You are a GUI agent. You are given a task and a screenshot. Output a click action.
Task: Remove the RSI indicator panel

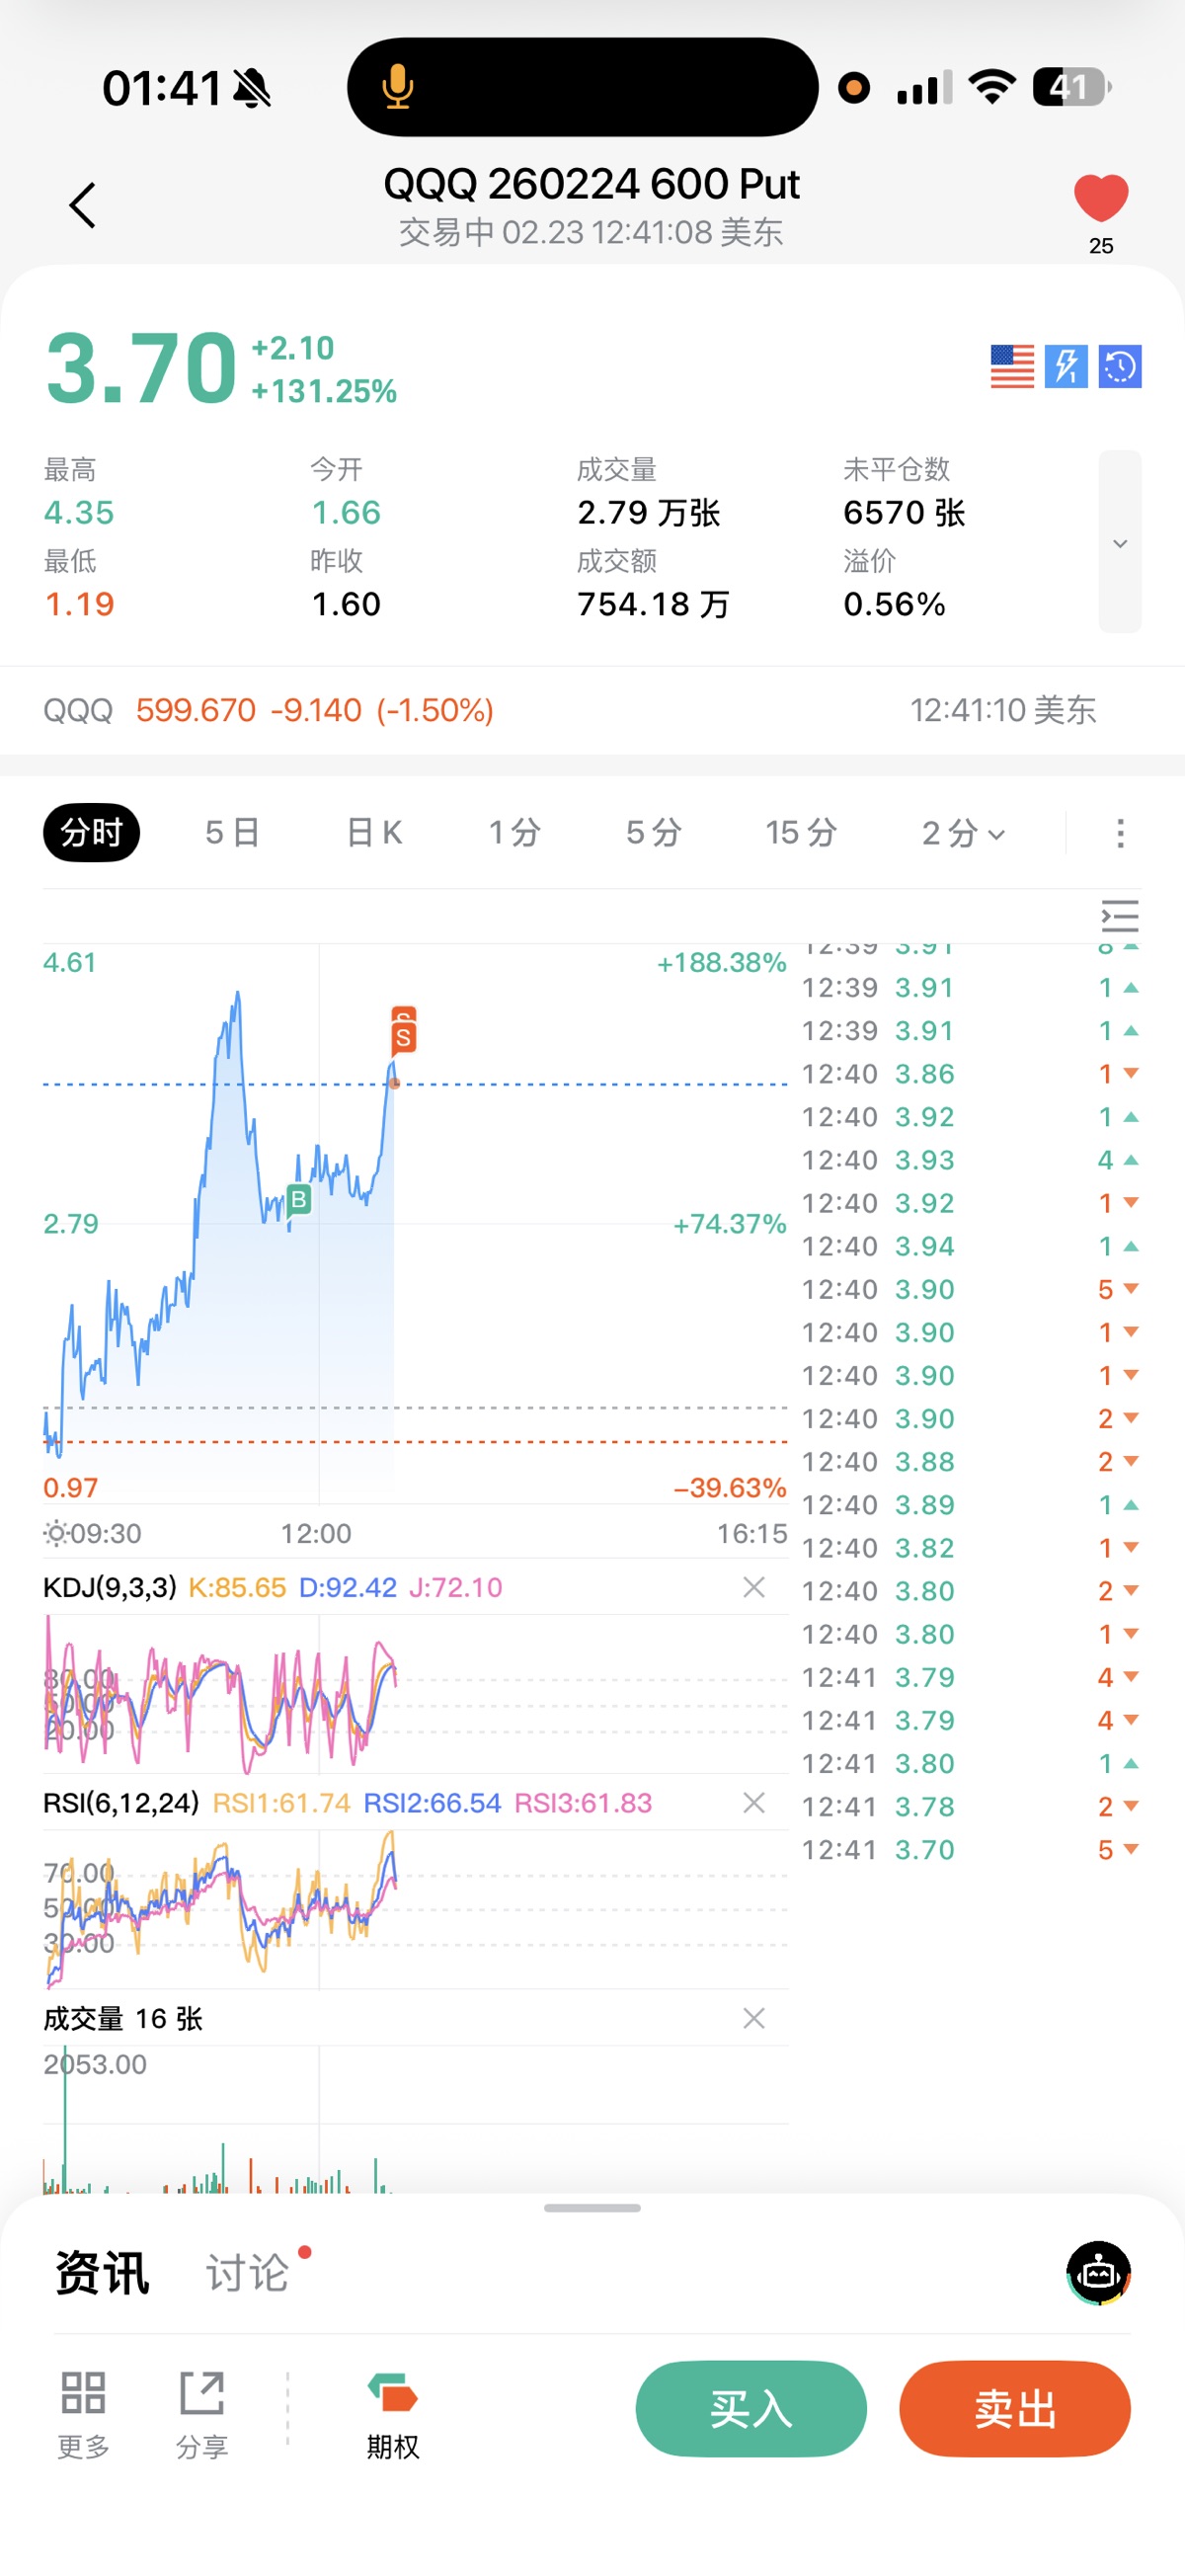754,1802
